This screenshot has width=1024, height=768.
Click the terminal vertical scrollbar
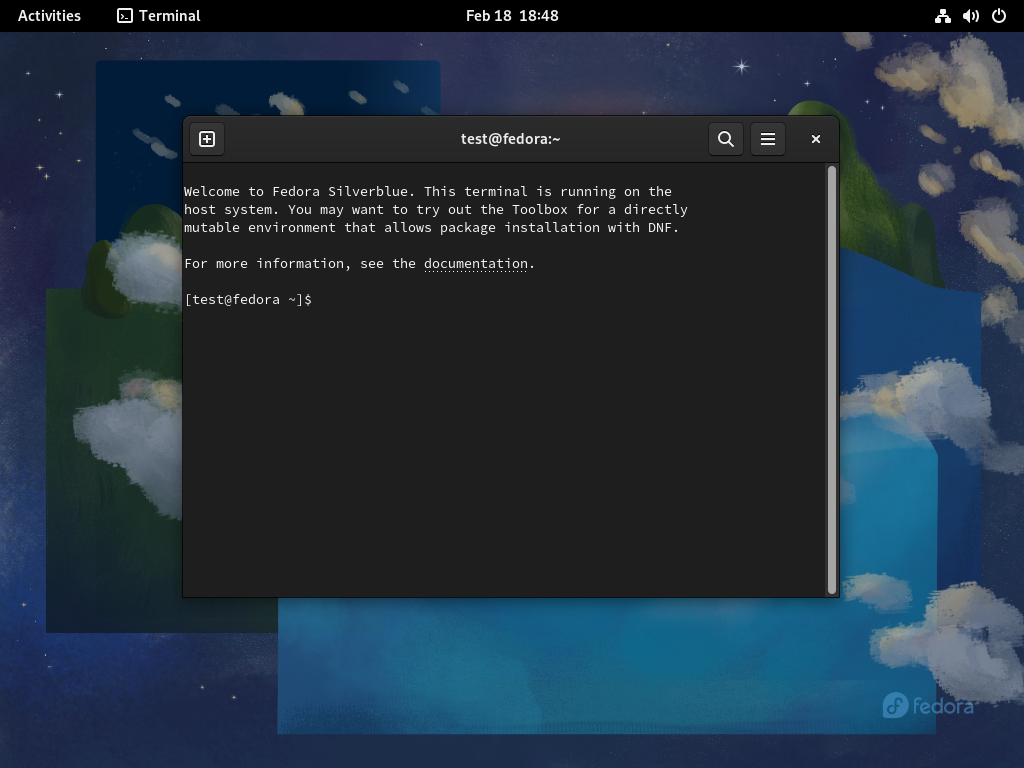pos(832,379)
